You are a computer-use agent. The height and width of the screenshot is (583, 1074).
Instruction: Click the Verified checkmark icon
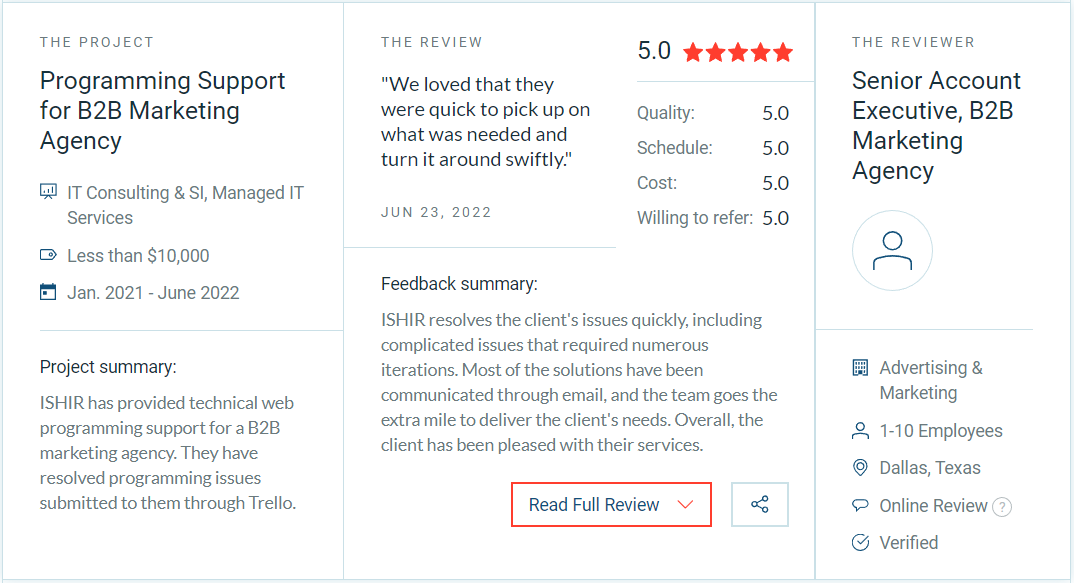click(x=860, y=543)
